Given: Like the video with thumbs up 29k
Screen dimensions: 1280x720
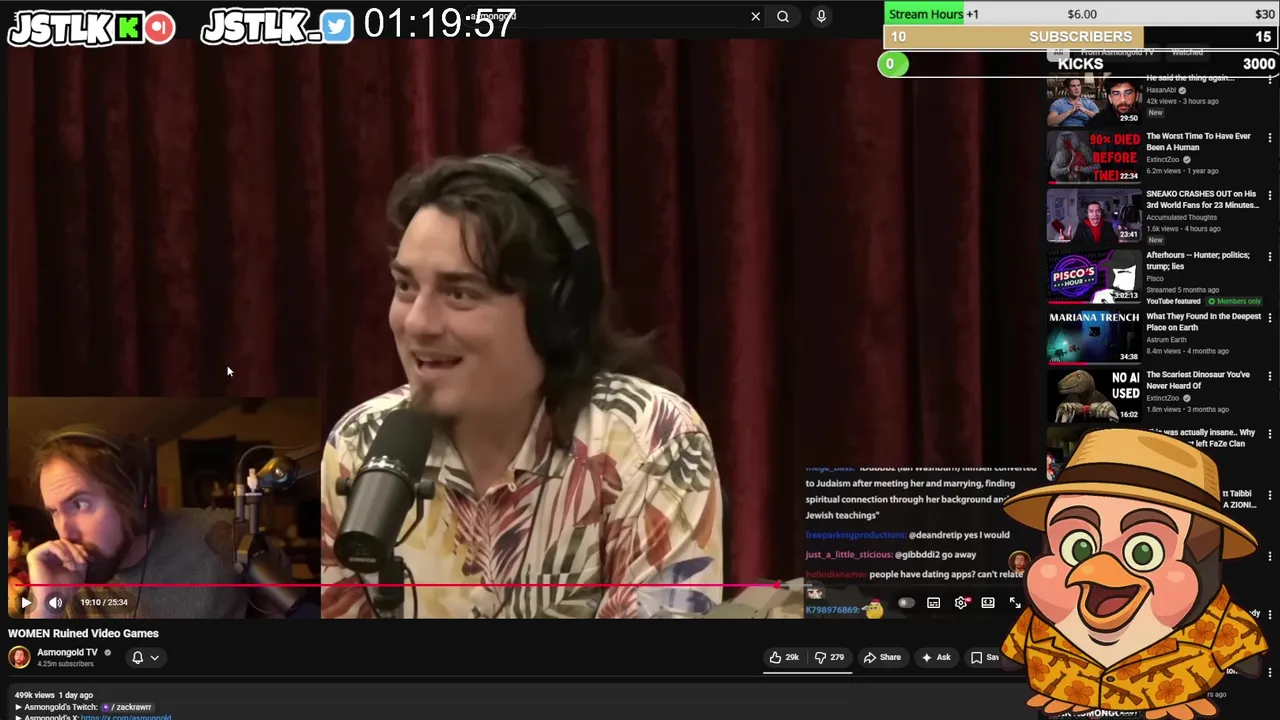Looking at the screenshot, I should click(784, 657).
